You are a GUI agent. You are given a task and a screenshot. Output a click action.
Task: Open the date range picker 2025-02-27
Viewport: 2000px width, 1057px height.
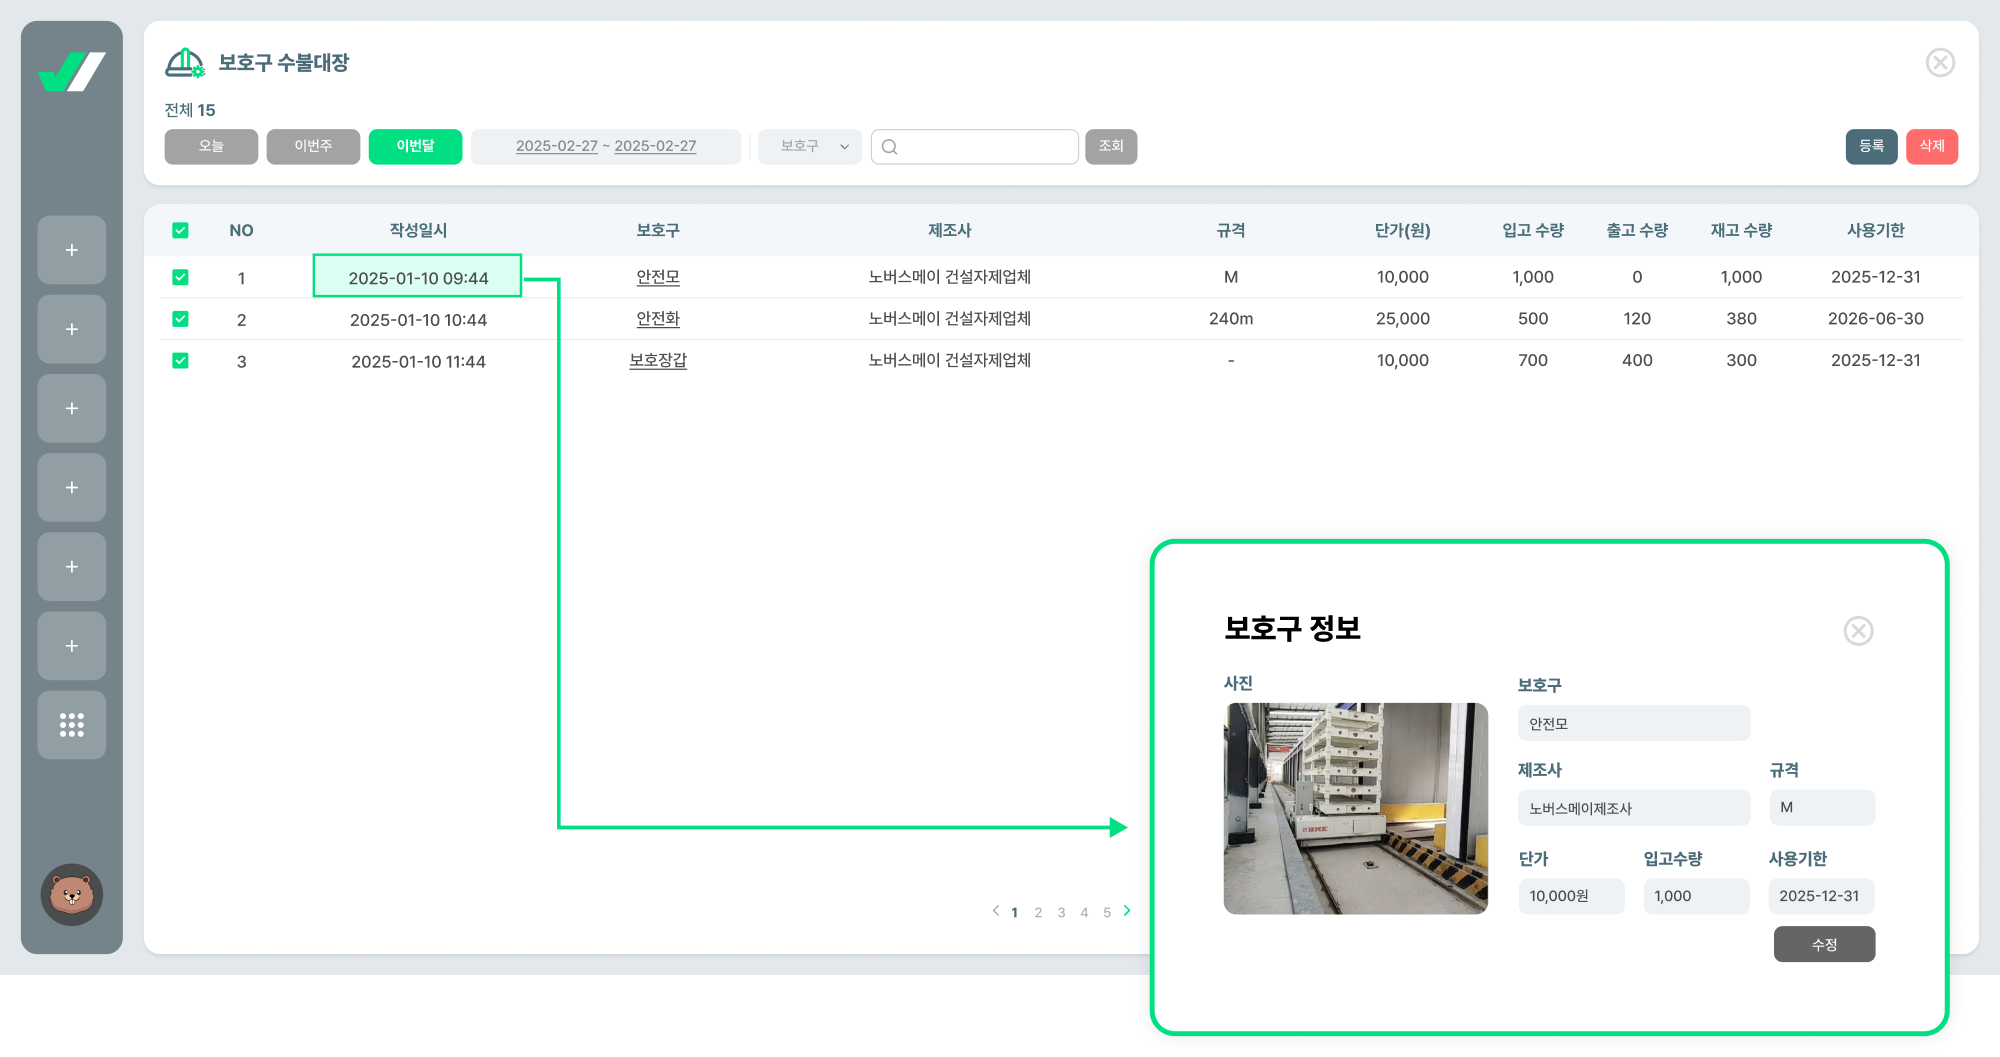(x=606, y=146)
